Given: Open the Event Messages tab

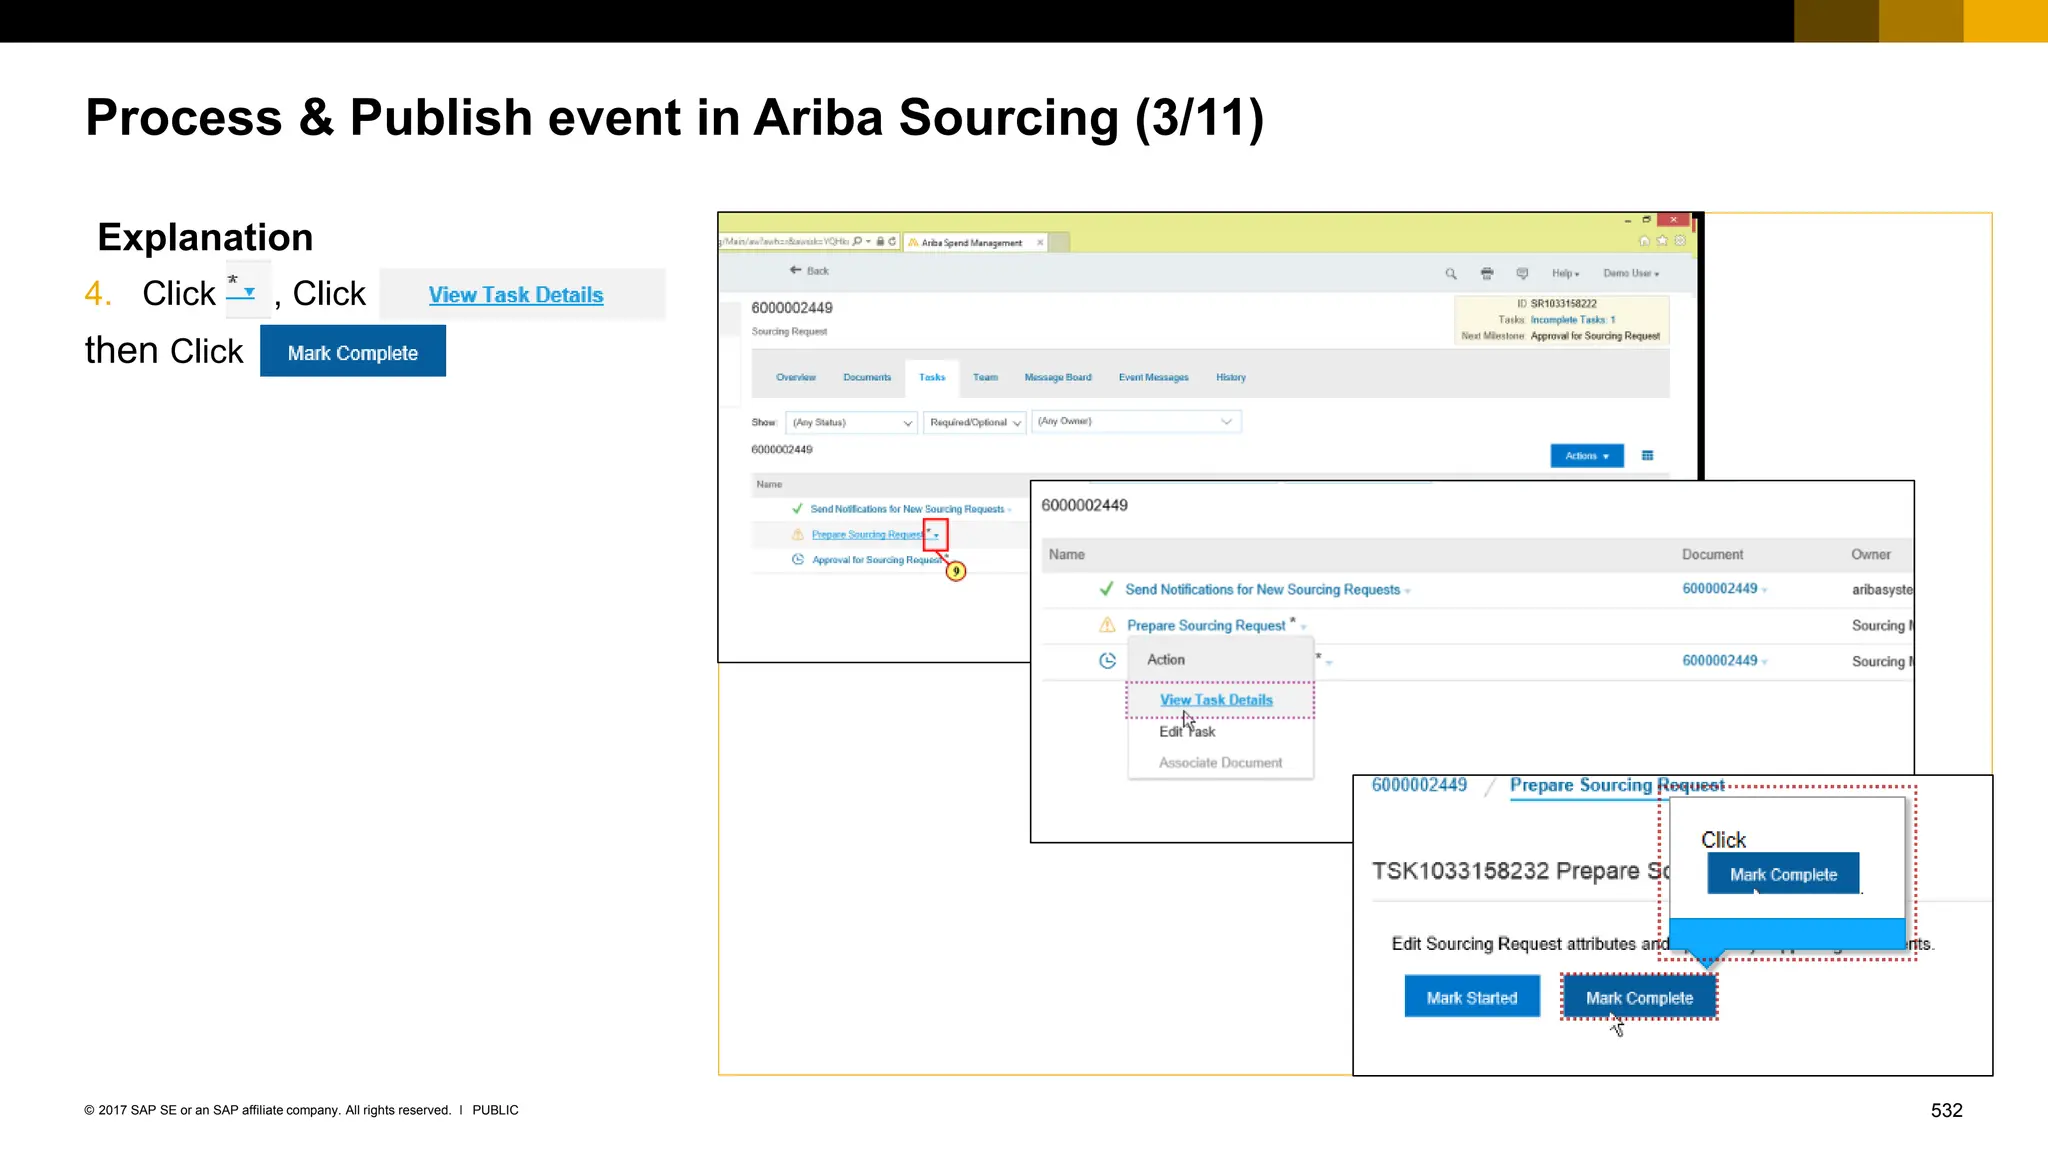Looking at the screenshot, I should click(1153, 377).
